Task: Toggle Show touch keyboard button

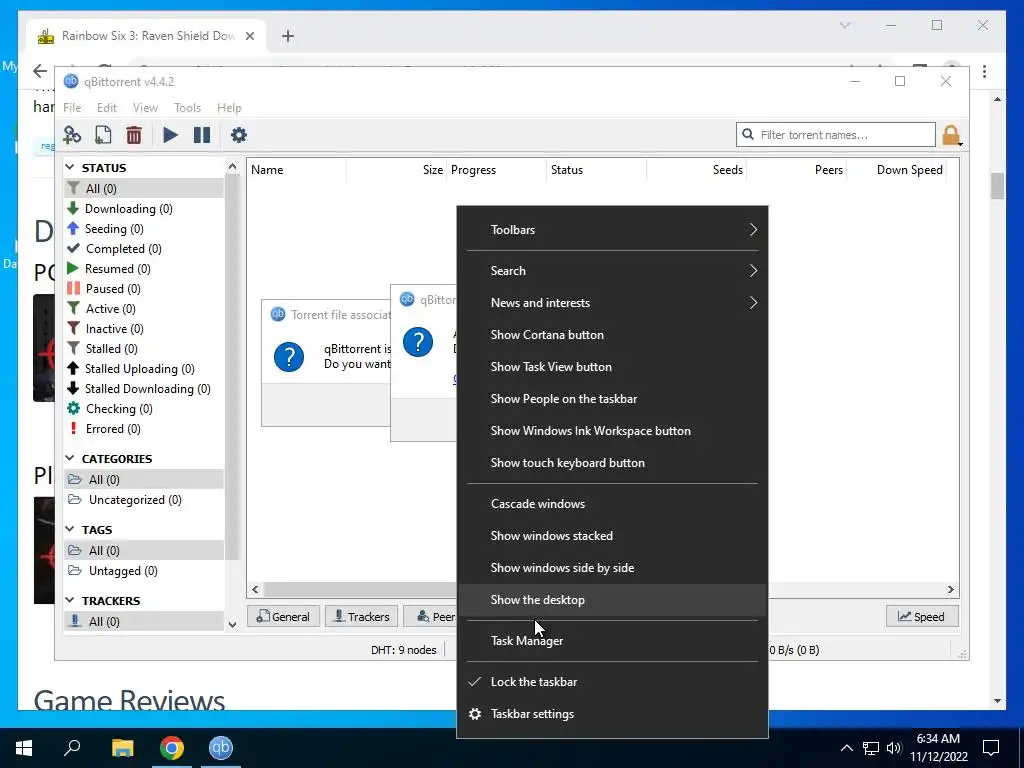Action: pos(612,462)
